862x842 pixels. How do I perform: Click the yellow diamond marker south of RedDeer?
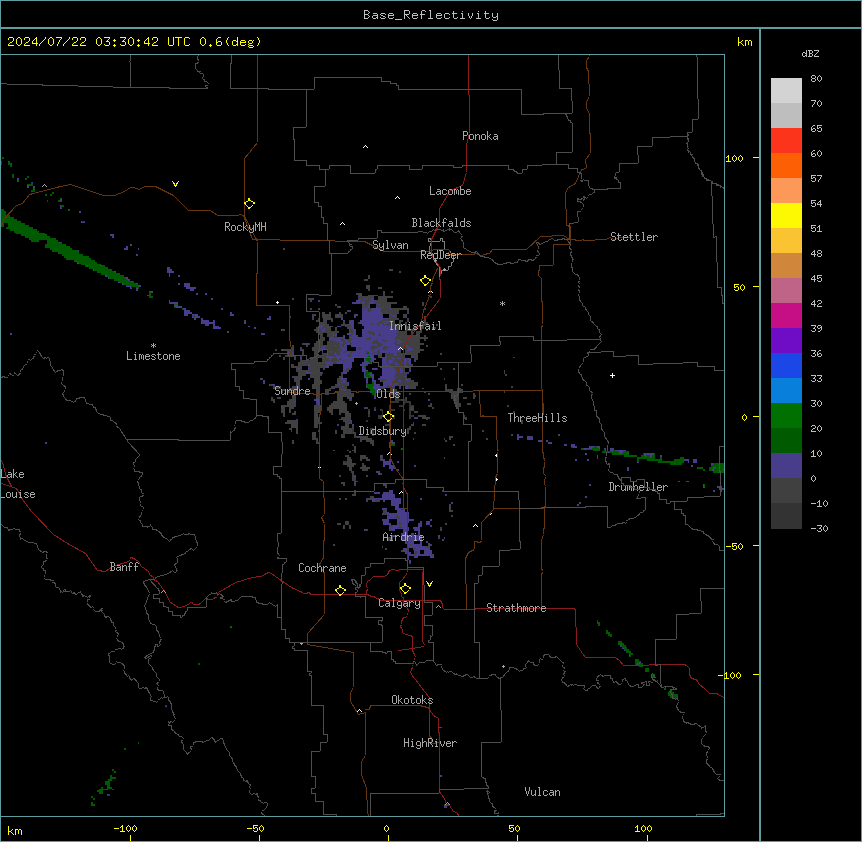coord(426,281)
